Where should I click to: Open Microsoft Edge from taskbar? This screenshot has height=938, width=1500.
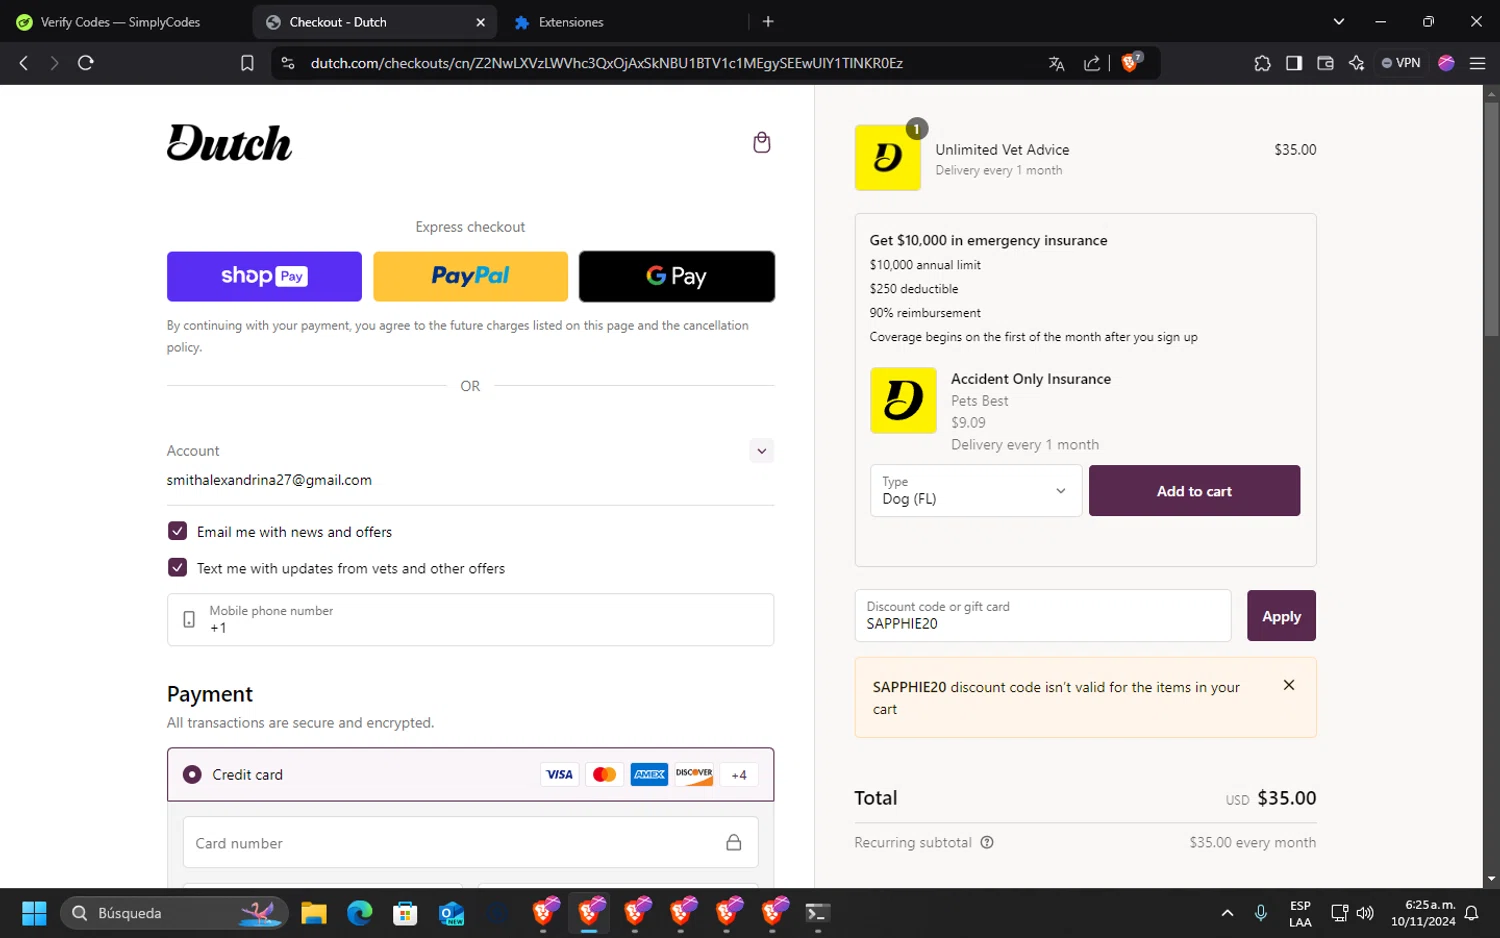359,913
